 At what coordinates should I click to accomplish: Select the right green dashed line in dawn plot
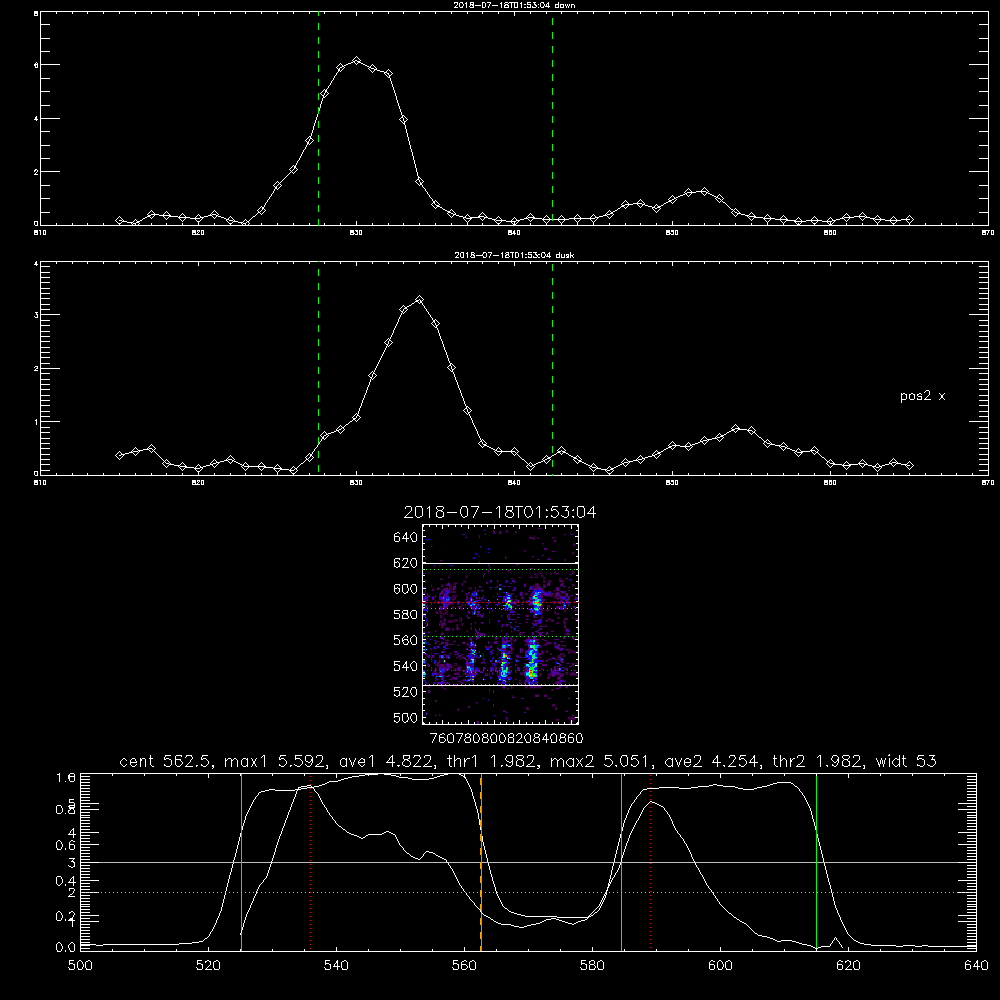click(x=552, y=121)
